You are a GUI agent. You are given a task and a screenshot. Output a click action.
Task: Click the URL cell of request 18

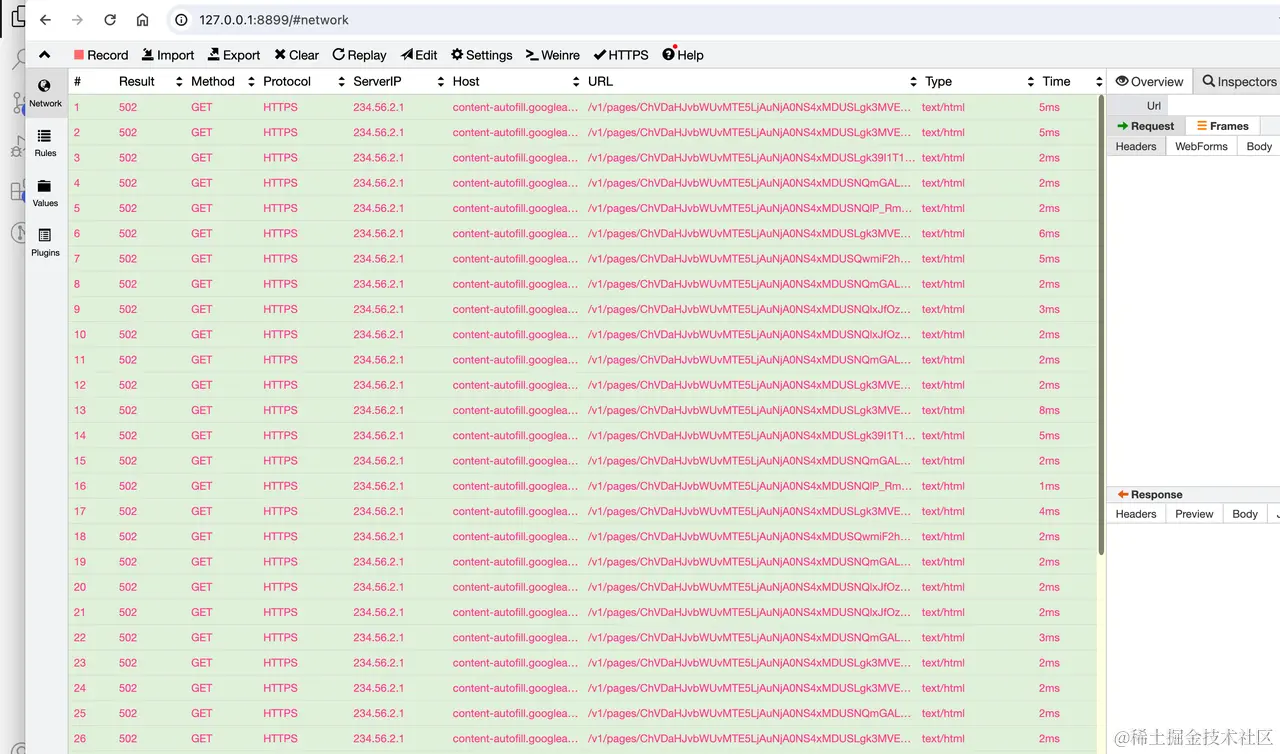pyautogui.click(x=750, y=537)
